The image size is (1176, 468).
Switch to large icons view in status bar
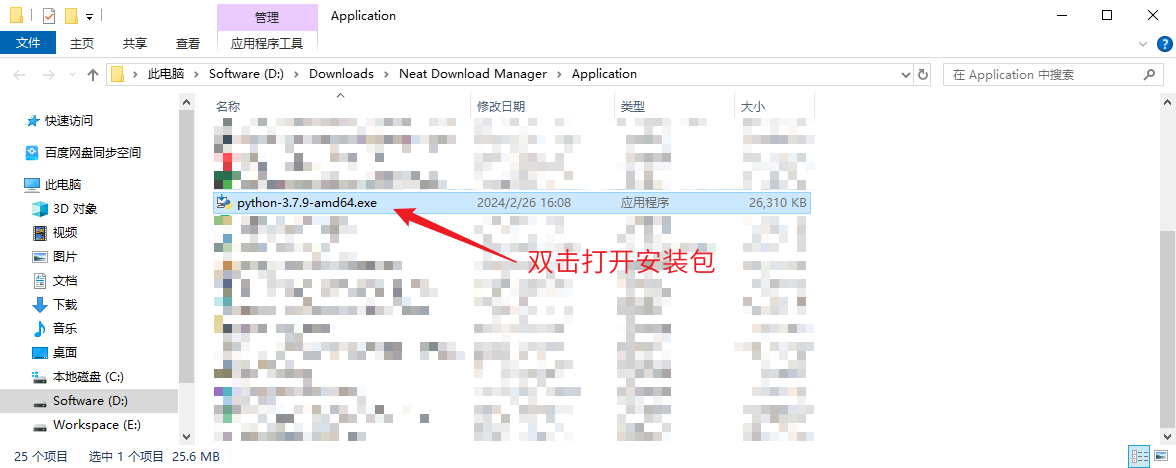point(1159,456)
